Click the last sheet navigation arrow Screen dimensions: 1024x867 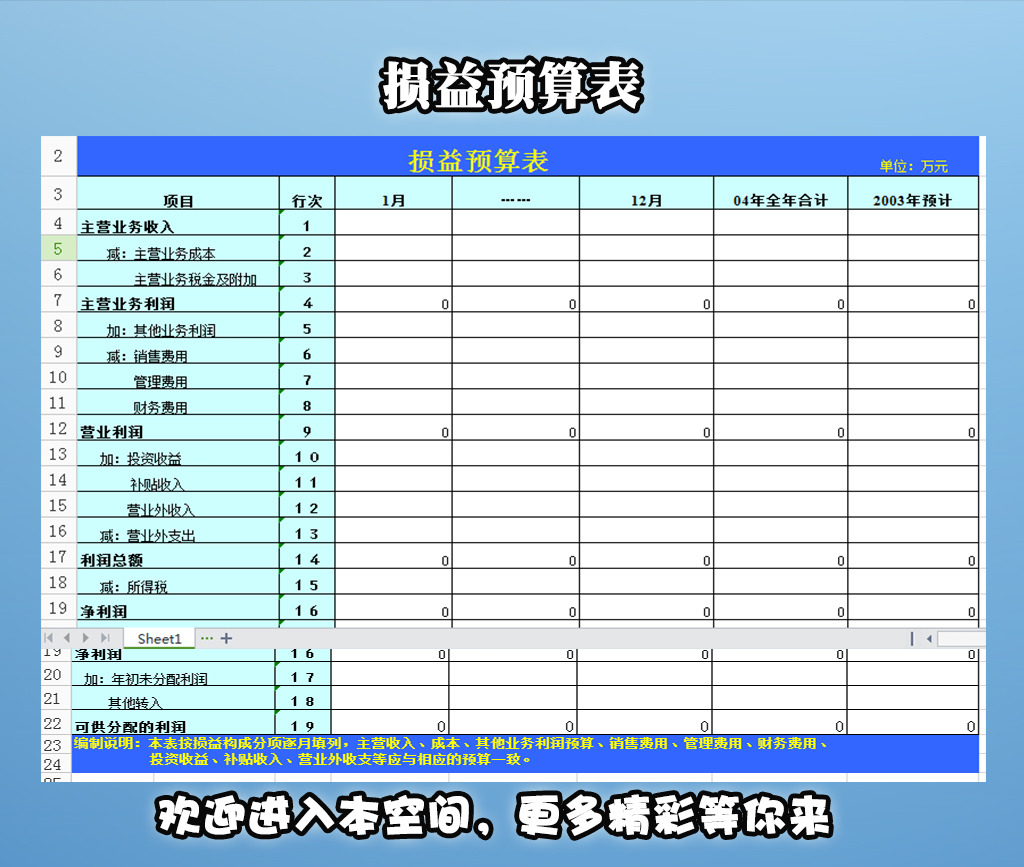103,638
